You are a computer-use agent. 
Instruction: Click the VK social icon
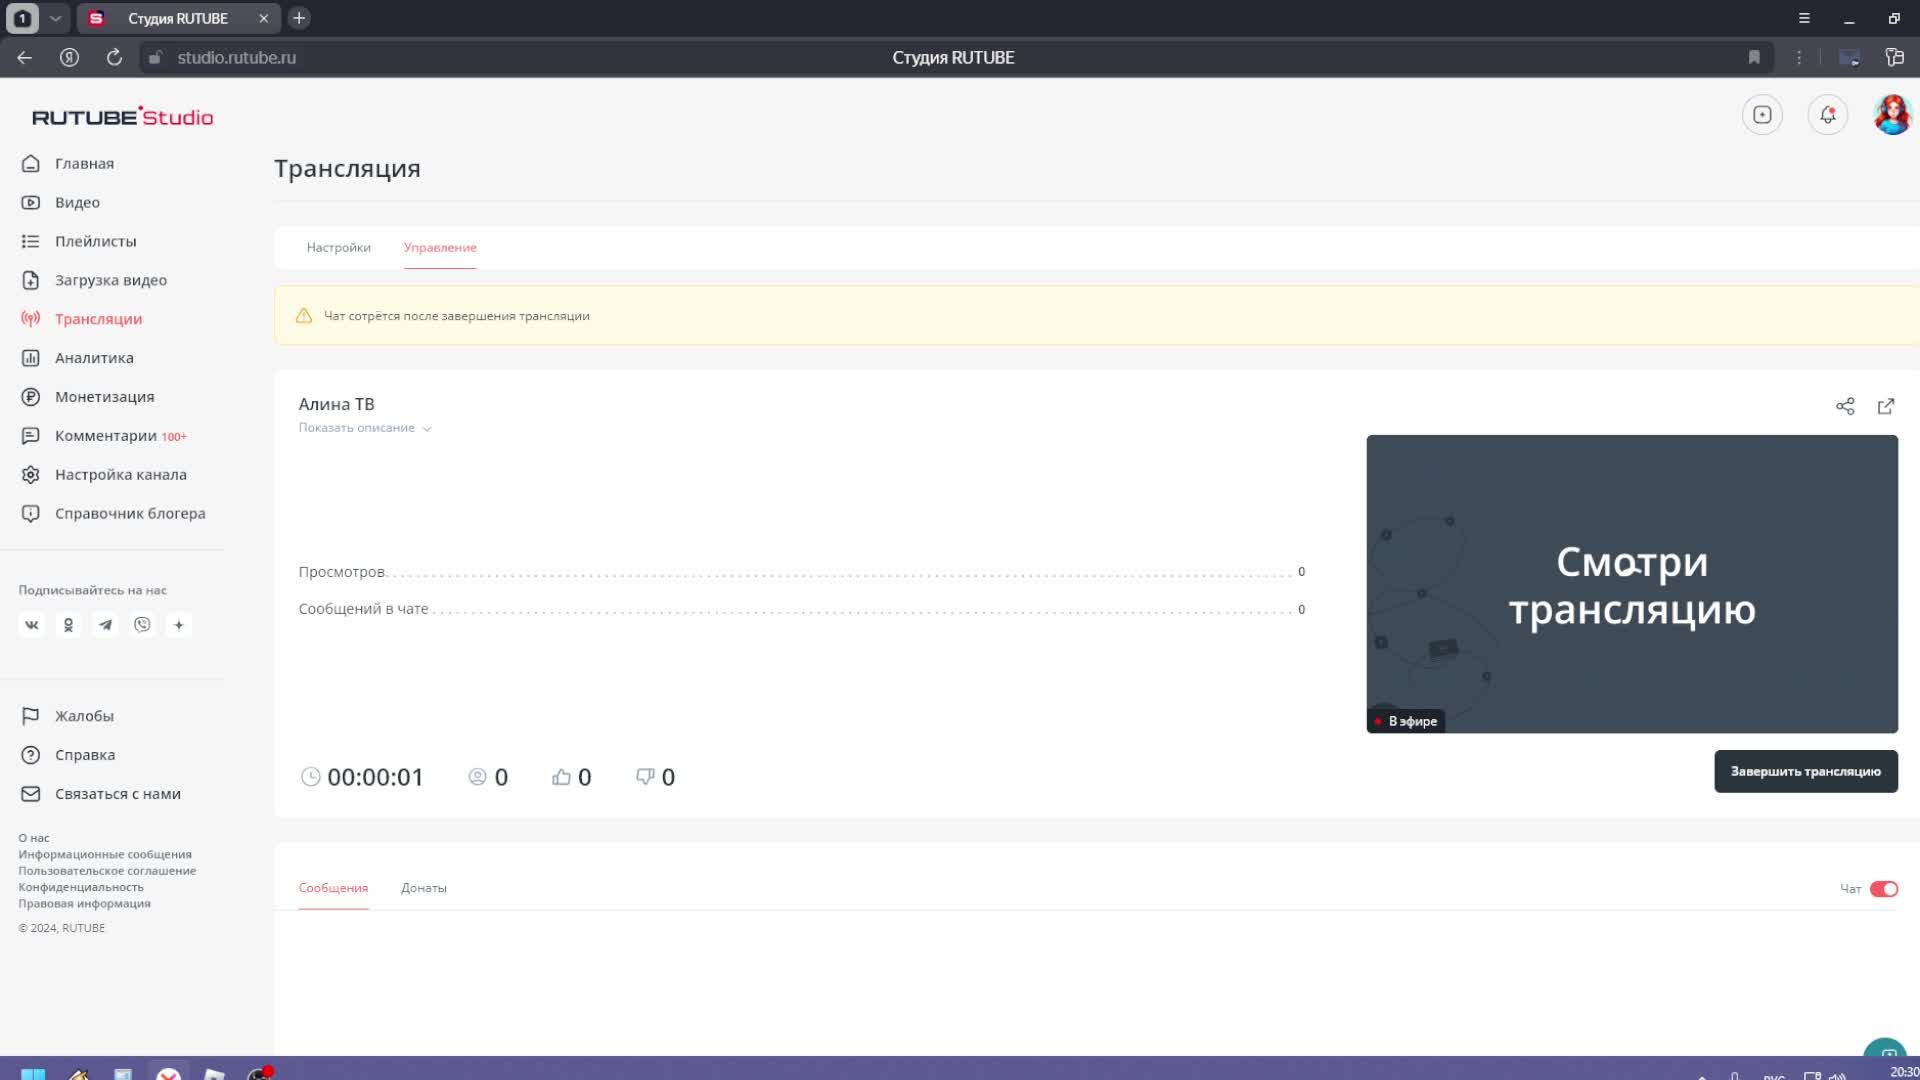coord(32,625)
